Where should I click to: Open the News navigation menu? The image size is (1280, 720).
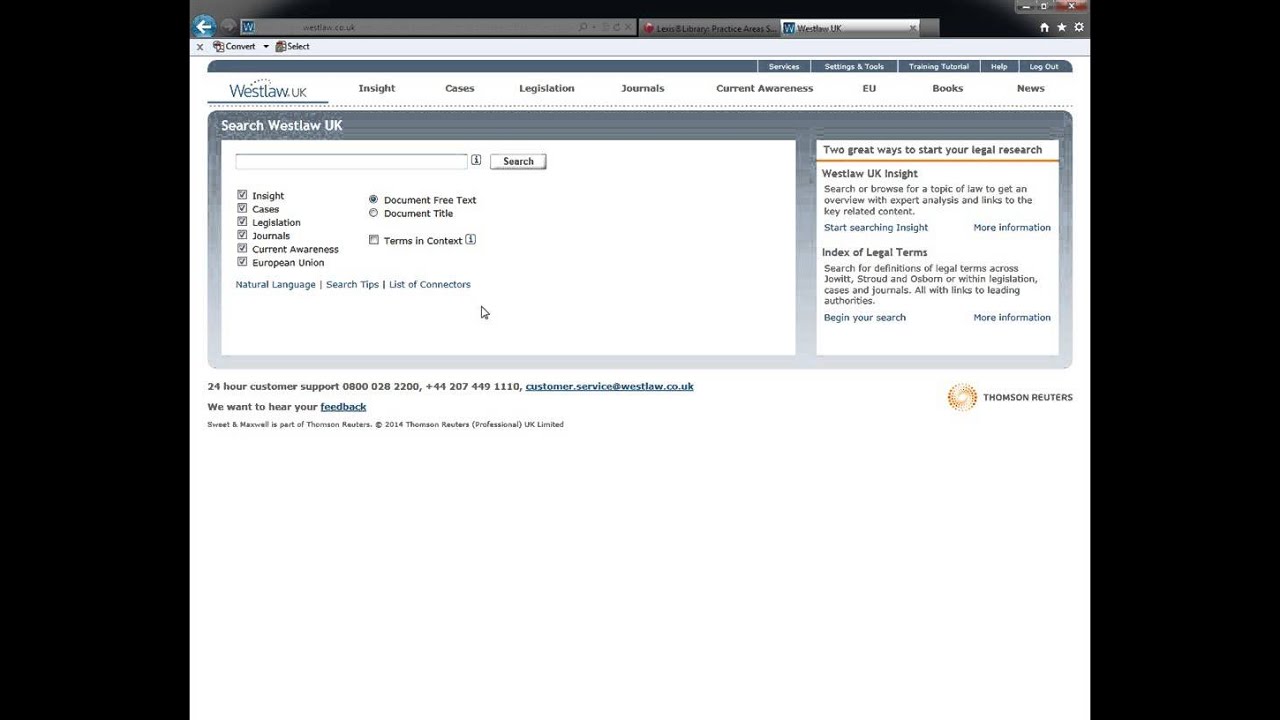point(1031,88)
